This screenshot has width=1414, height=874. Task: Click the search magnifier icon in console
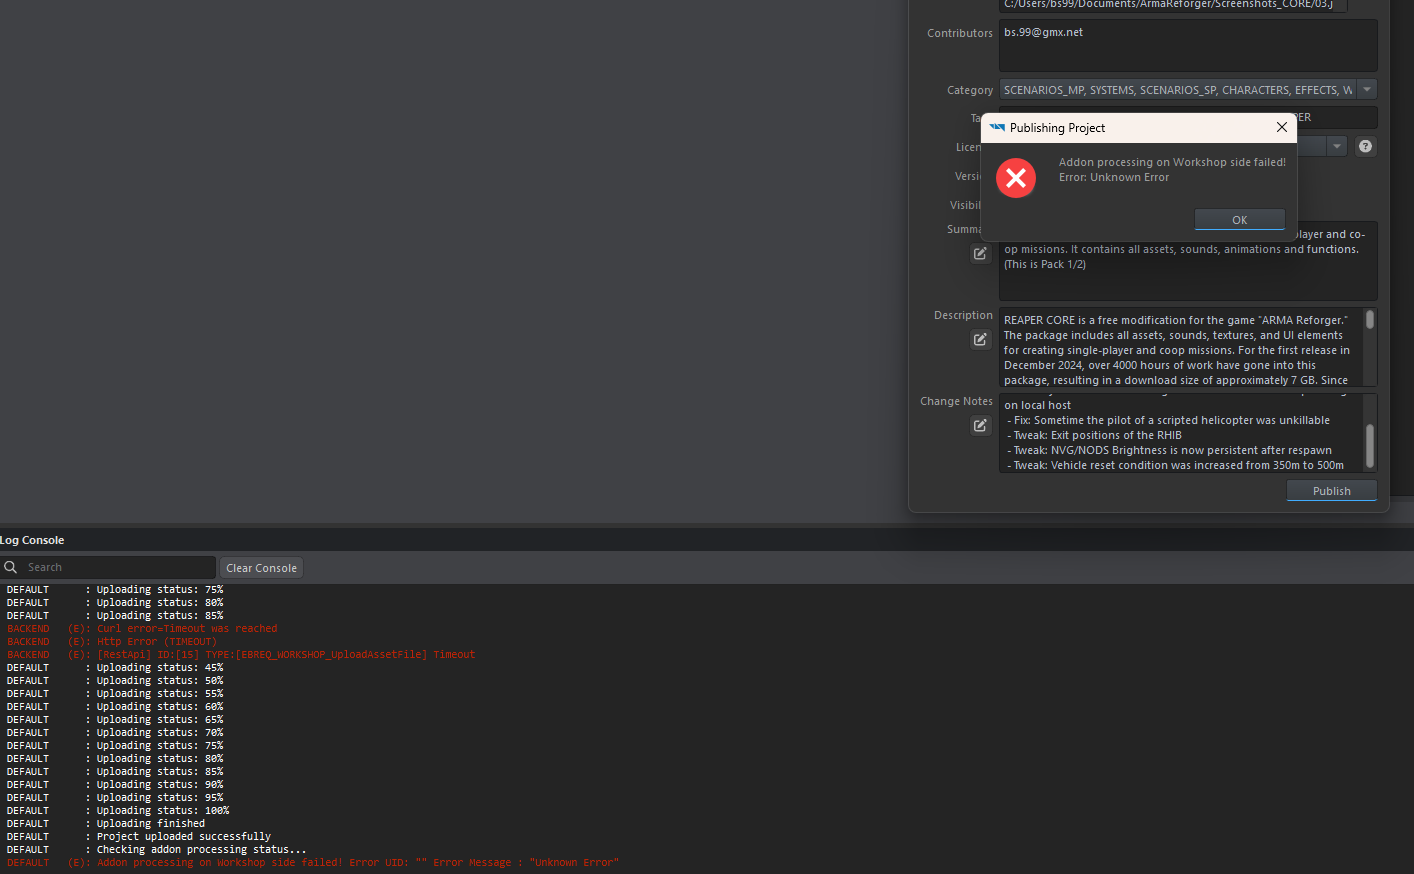(x=11, y=567)
